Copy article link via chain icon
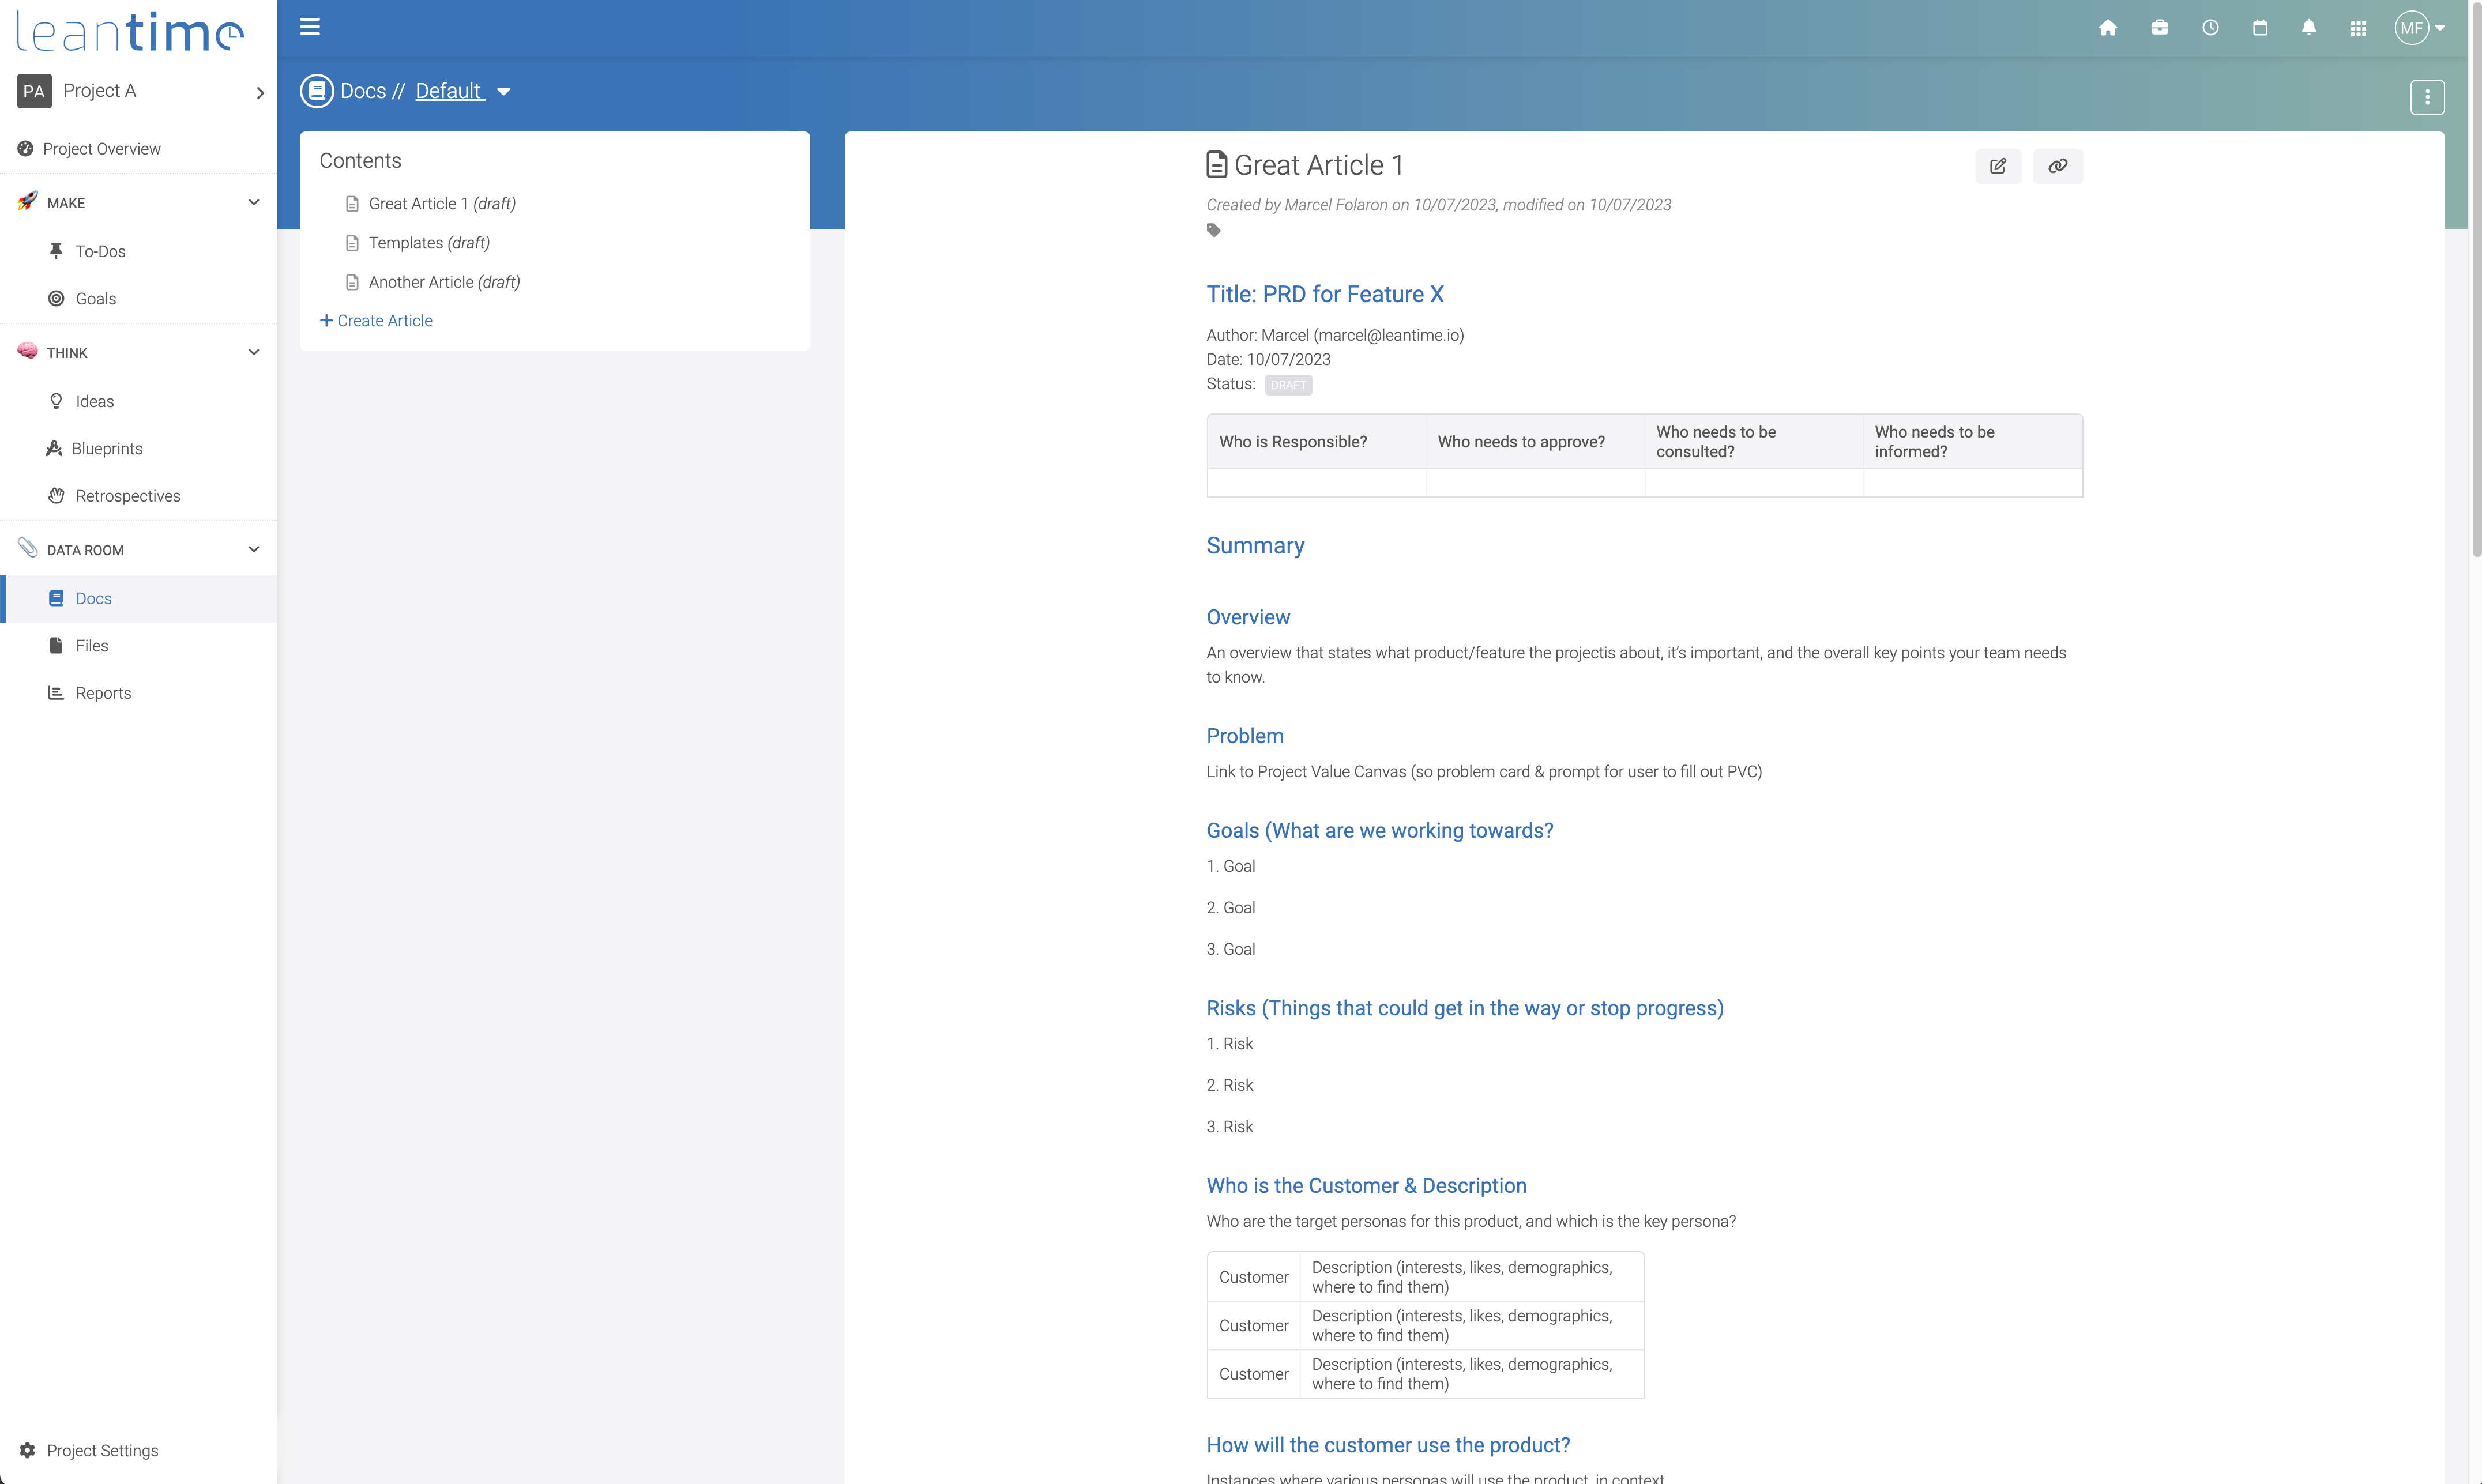Image resolution: width=2482 pixels, height=1484 pixels. coord(2058,166)
